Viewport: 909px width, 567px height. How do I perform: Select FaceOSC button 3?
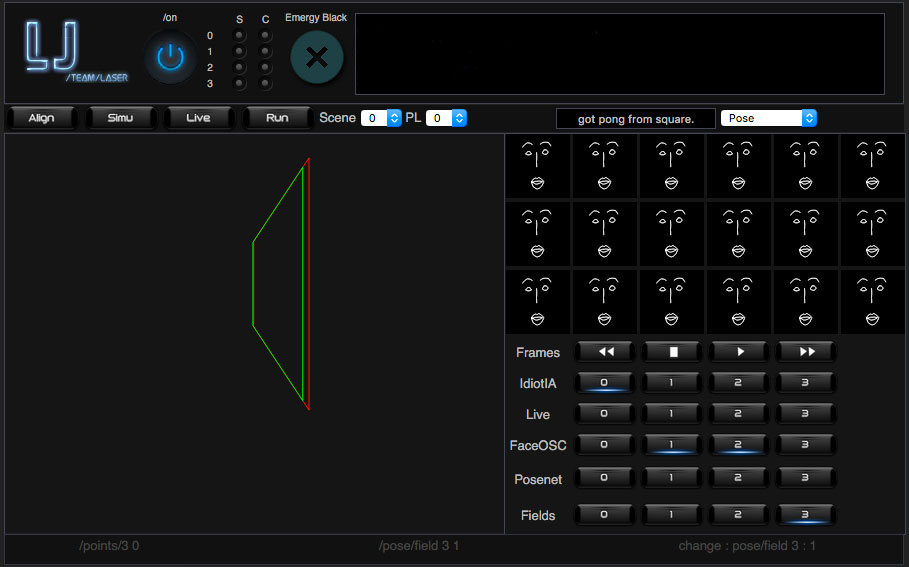point(806,445)
